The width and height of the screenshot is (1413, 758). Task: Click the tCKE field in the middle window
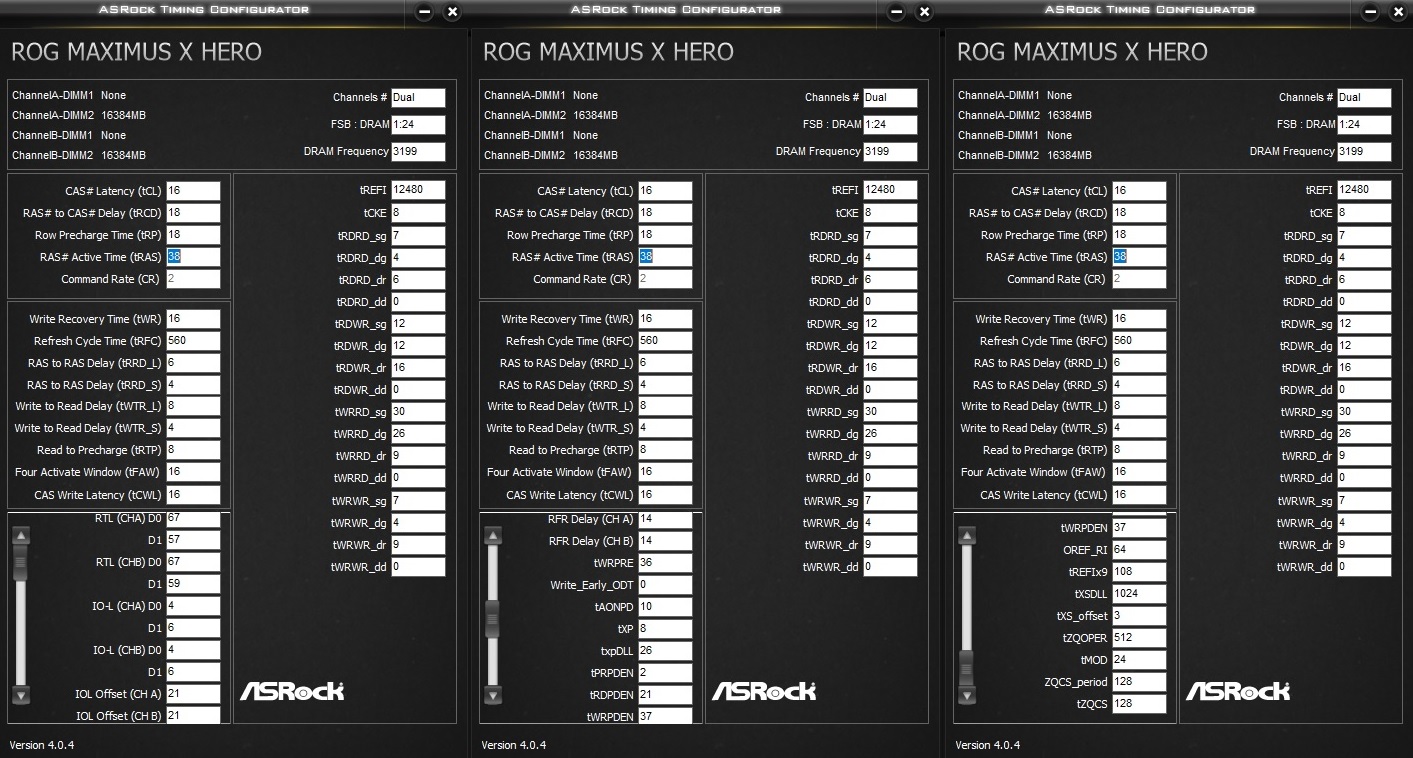pyautogui.click(x=890, y=213)
